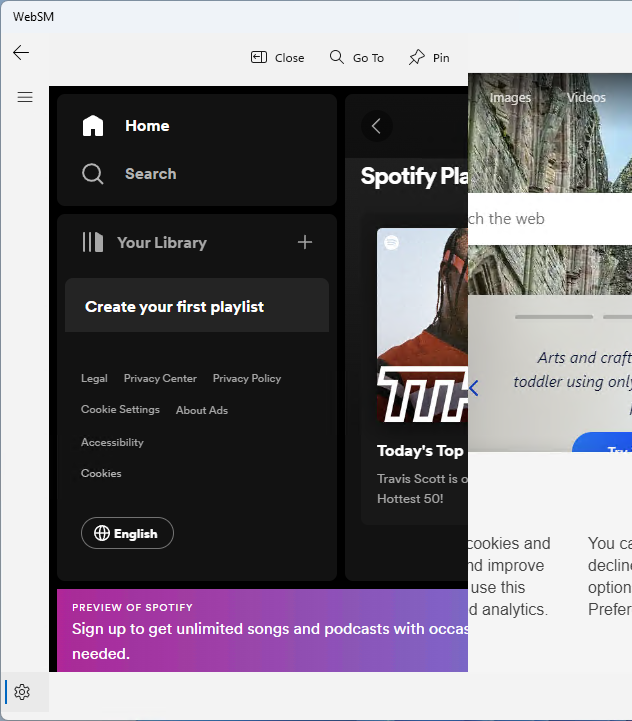Go back using Spotify's round chevron button
The image size is (632, 721).
(377, 126)
